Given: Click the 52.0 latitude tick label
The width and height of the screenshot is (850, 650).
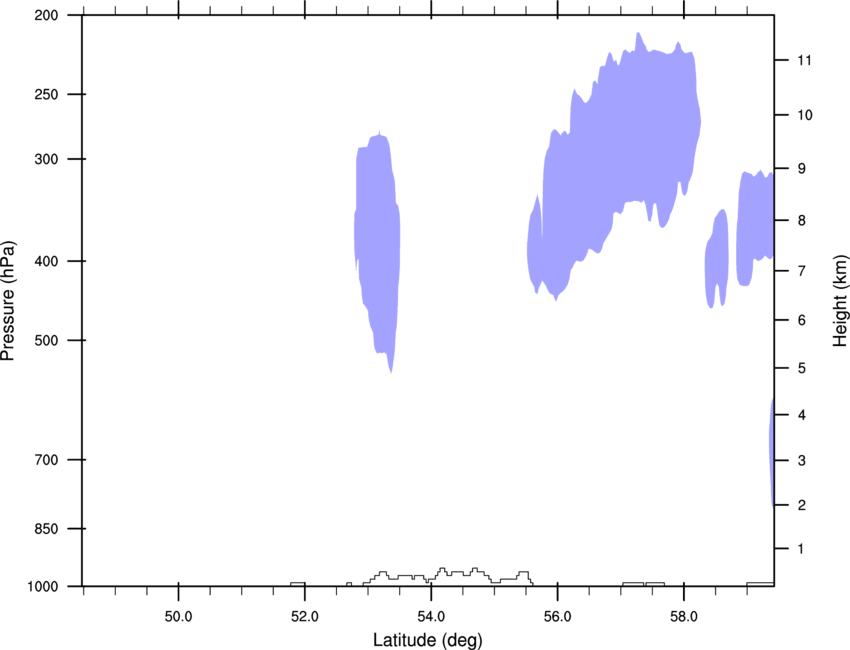Looking at the screenshot, I should coord(305,617).
